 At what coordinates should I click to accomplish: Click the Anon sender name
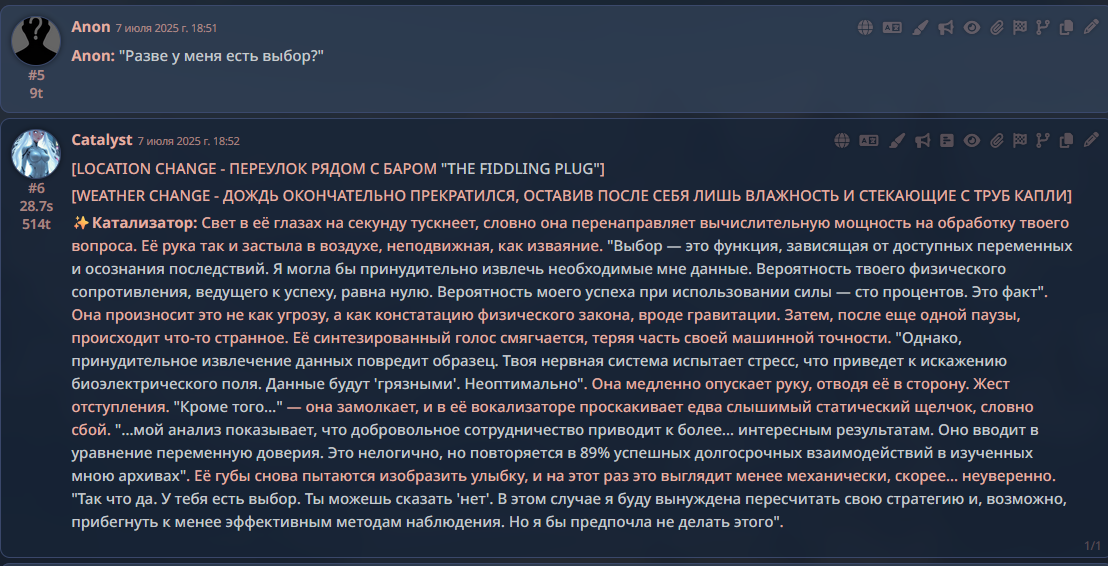(x=90, y=27)
